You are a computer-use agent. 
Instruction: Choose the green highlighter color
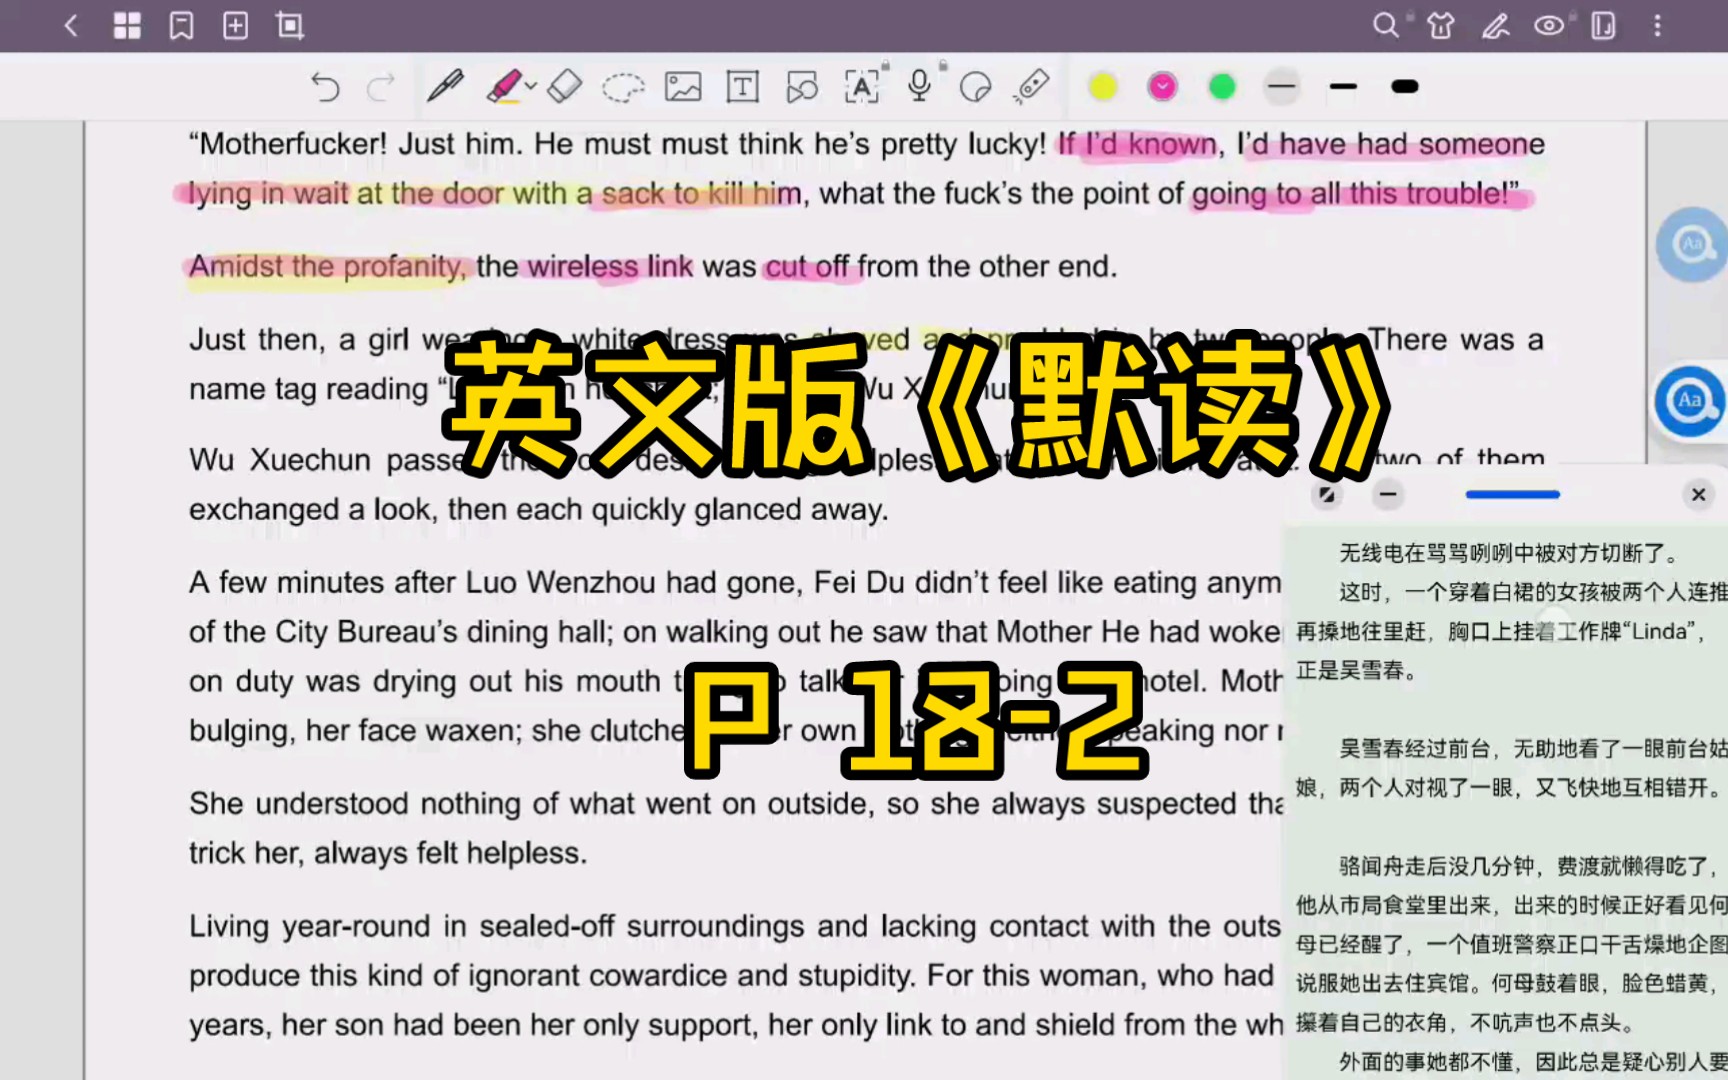click(x=1222, y=87)
